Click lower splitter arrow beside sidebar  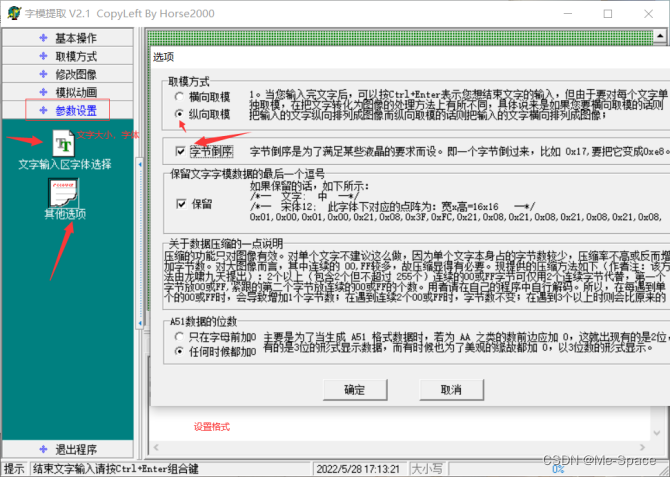[x=140, y=323]
